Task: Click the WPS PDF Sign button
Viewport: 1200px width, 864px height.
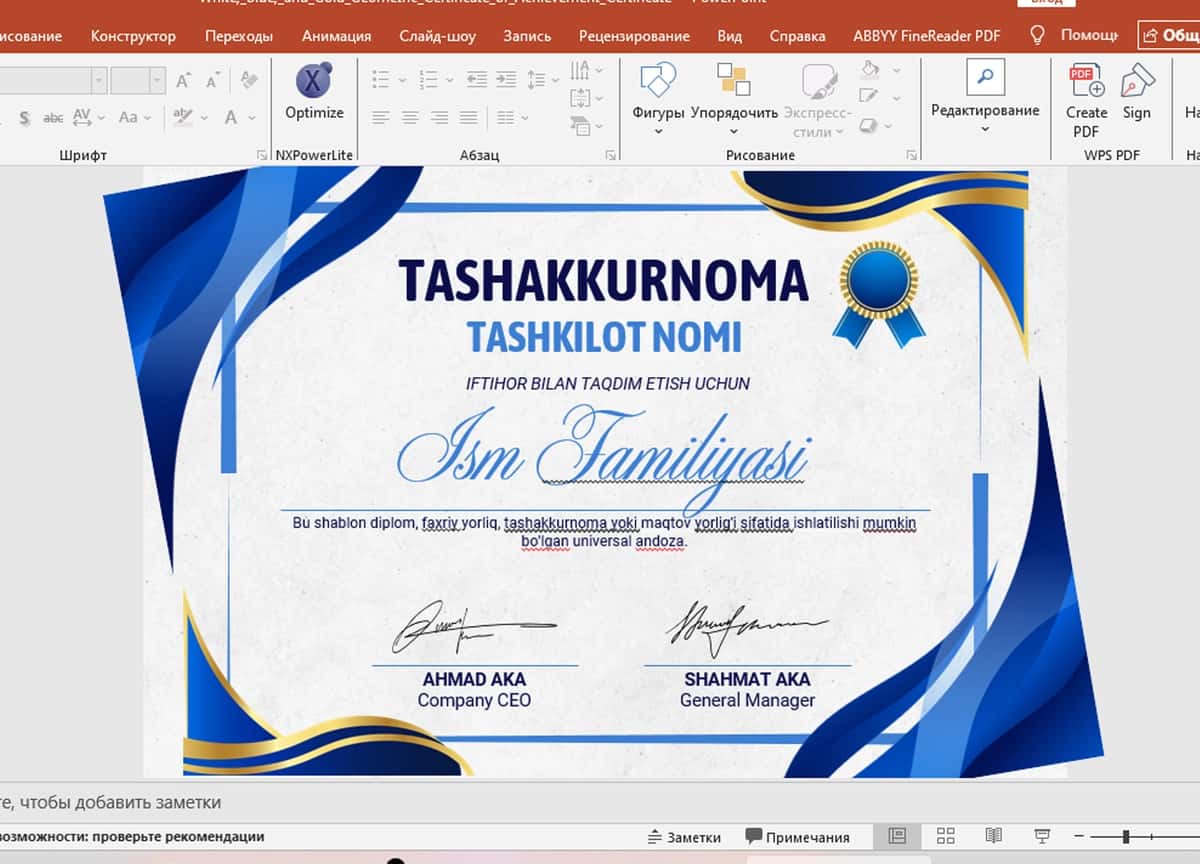Action: click(1137, 92)
